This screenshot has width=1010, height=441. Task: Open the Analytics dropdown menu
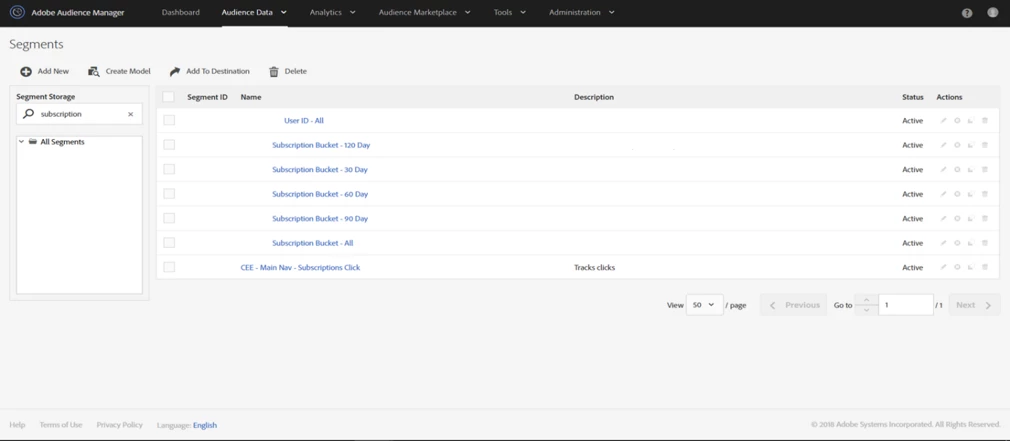tap(332, 12)
